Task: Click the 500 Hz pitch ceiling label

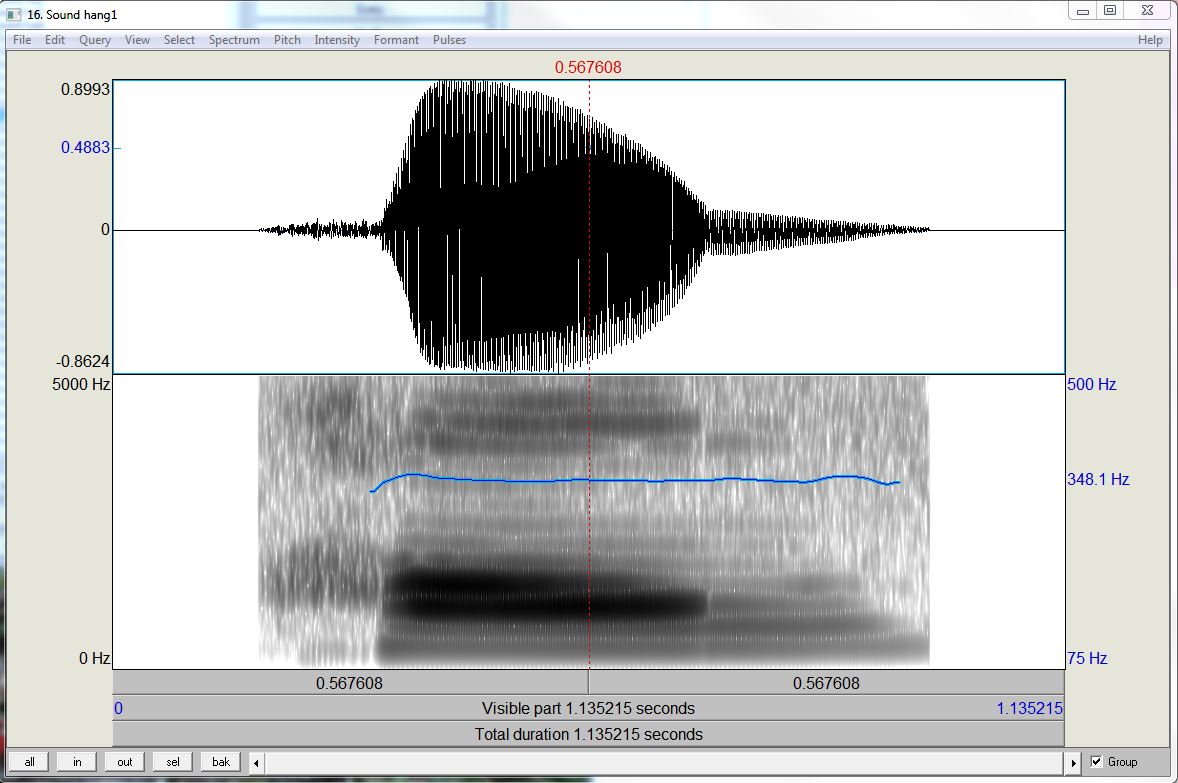Action: click(1092, 385)
